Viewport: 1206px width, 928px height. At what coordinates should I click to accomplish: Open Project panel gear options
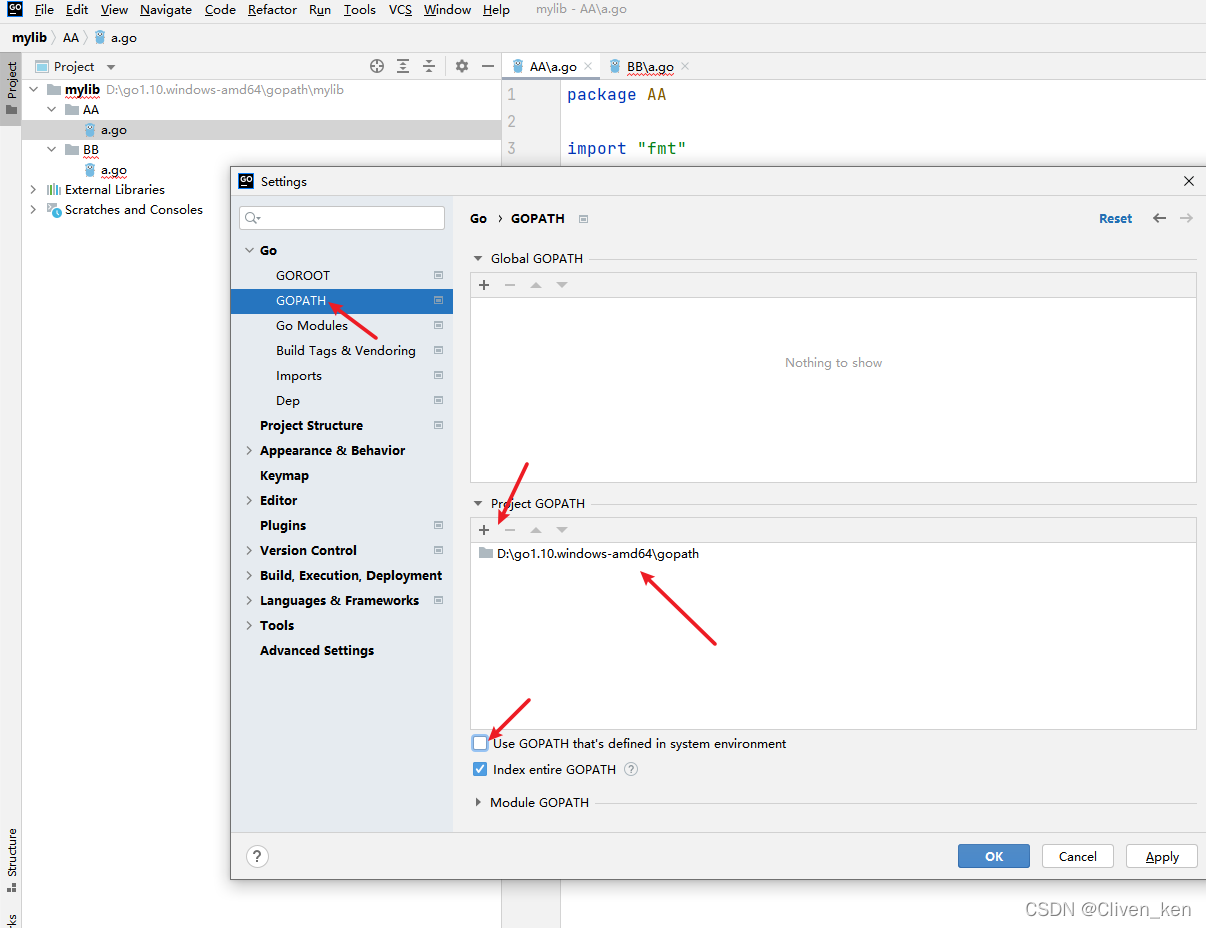461,66
